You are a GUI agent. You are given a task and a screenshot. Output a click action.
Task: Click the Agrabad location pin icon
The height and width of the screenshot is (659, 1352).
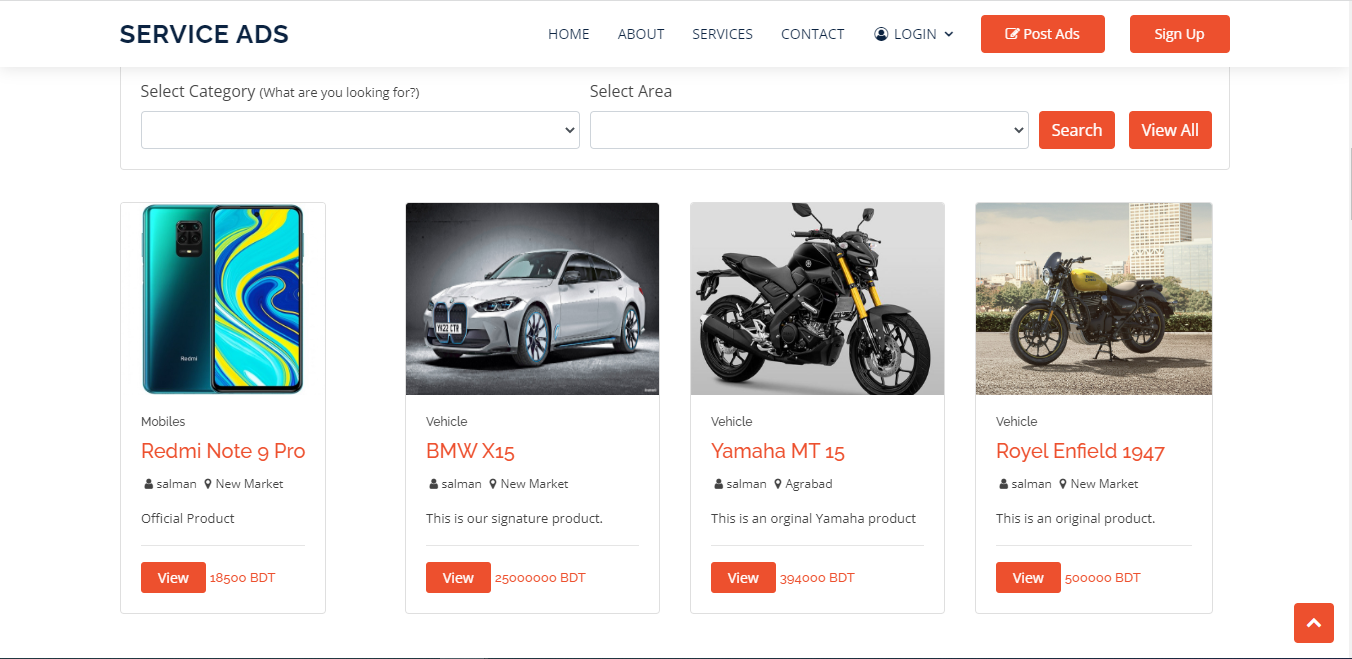tap(778, 484)
